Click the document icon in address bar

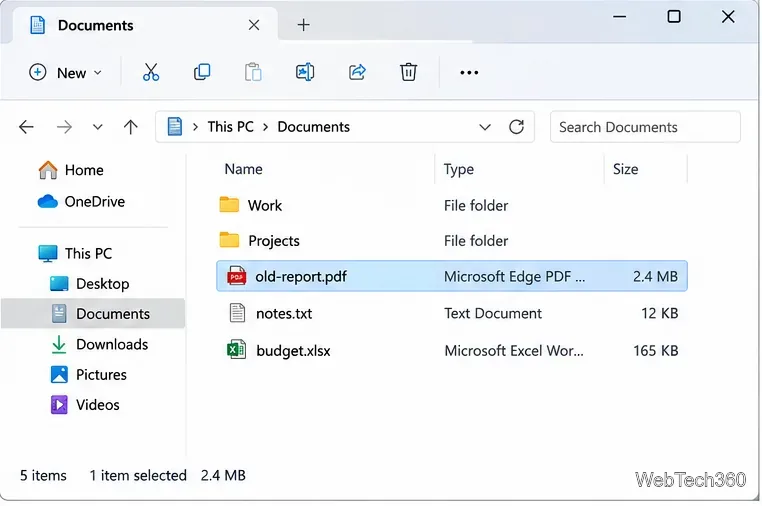(174, 126)
